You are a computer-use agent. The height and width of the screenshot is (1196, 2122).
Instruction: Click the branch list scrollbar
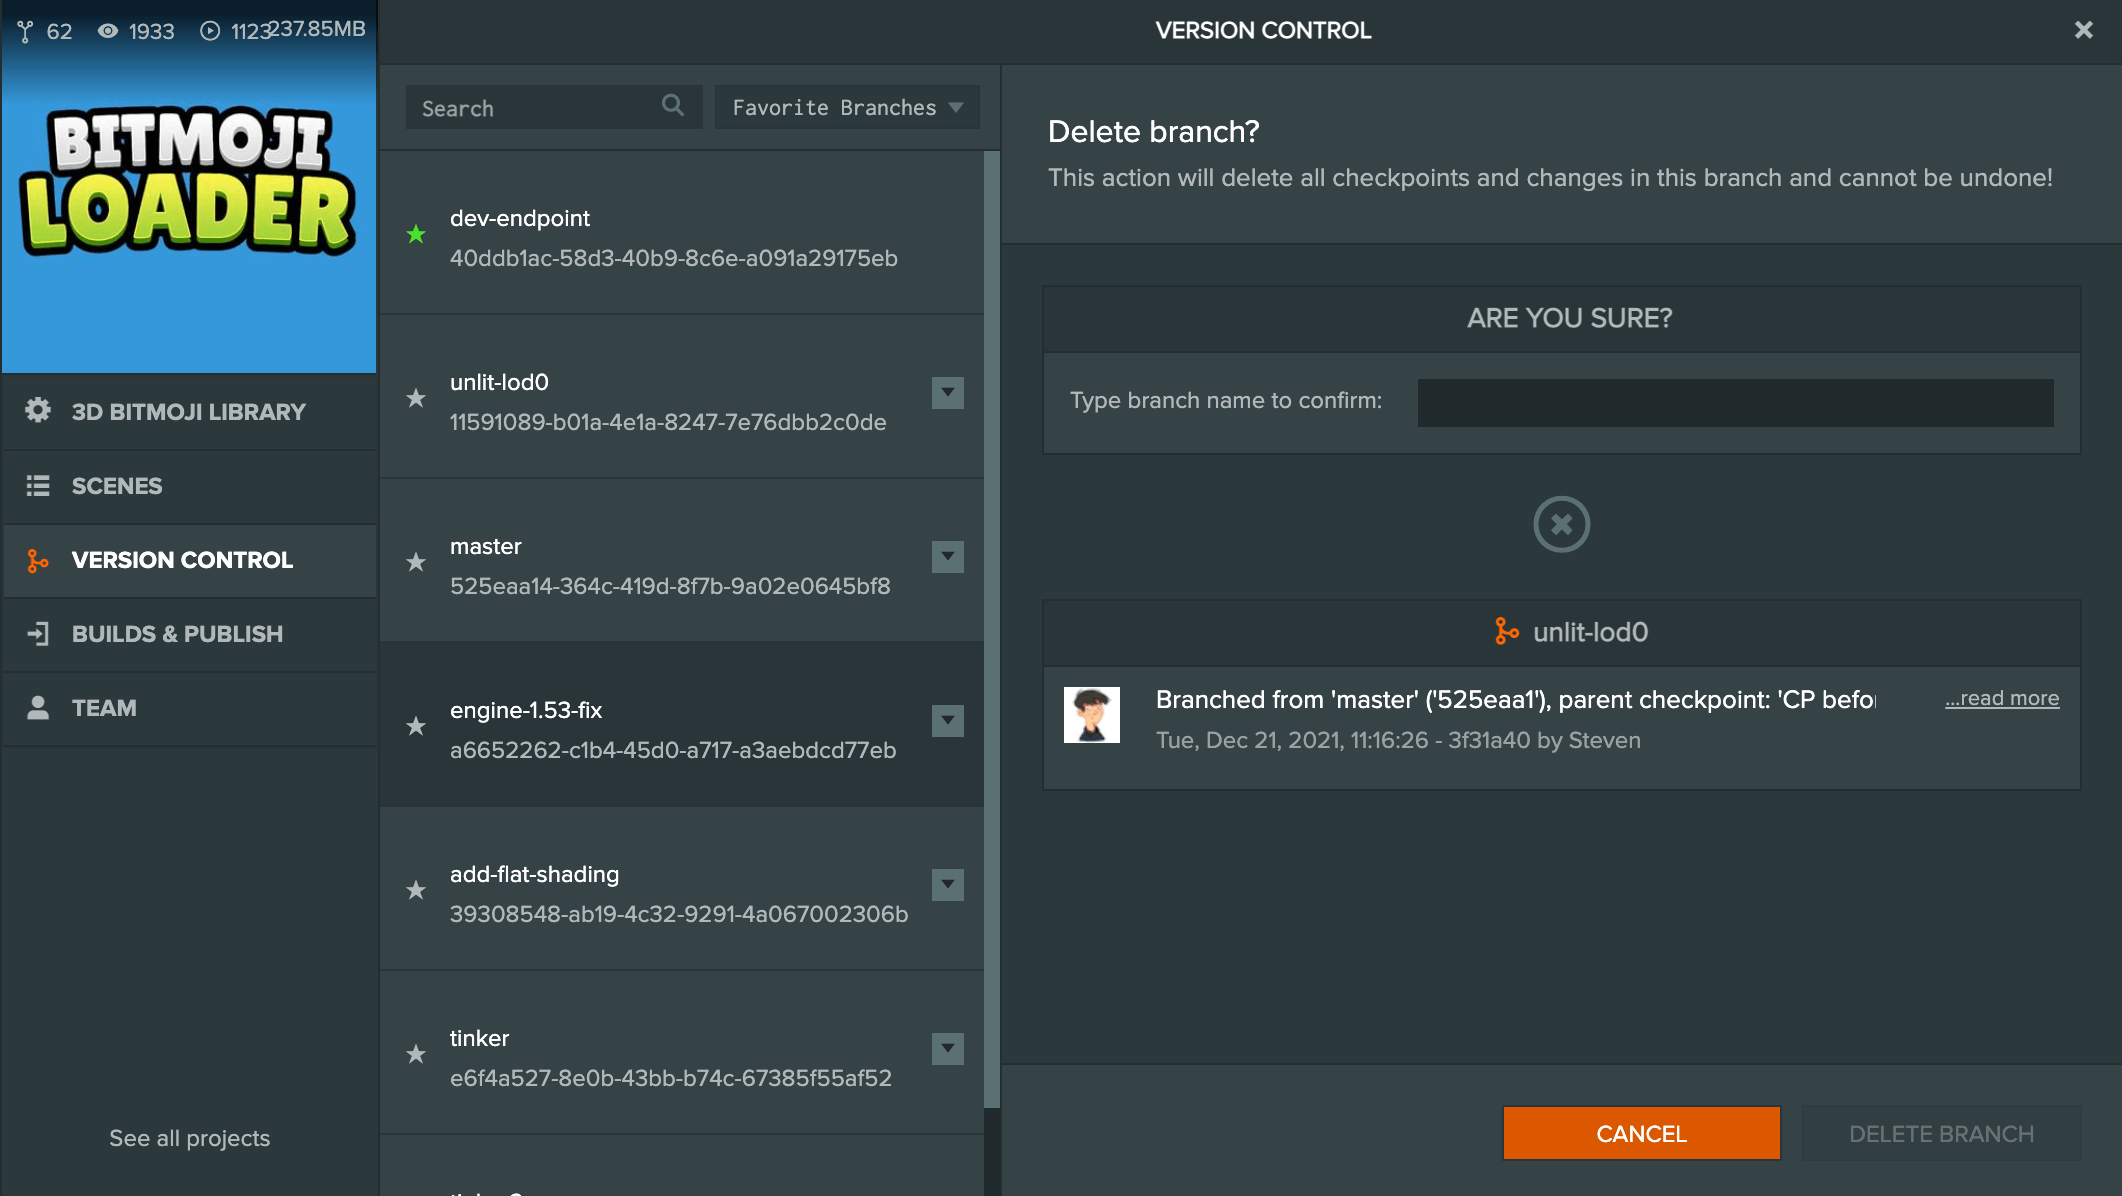coord(991,628)
